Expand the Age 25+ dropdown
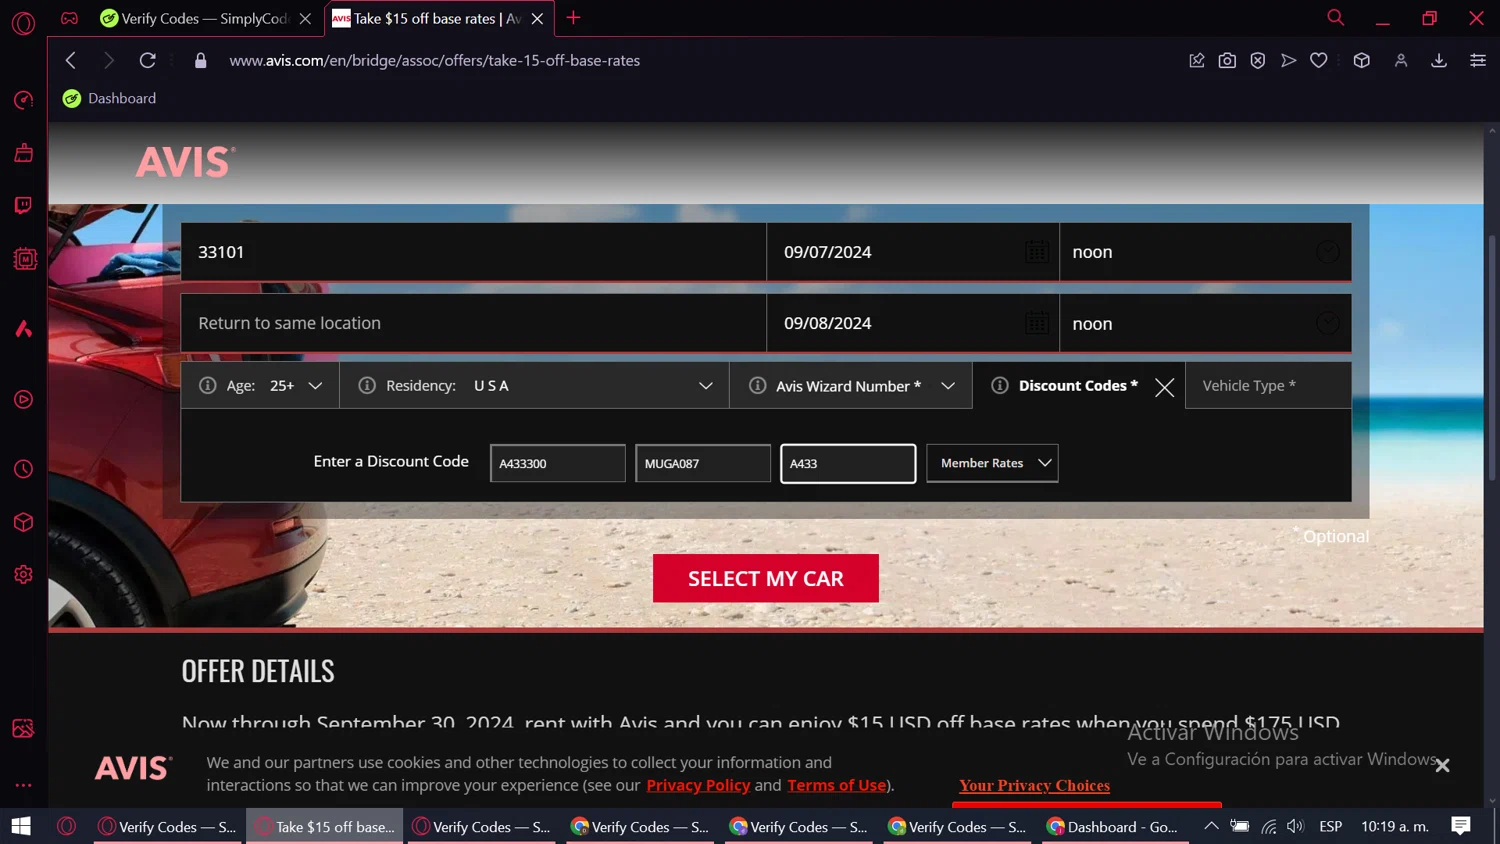1500x844 pixels. coord(315,385)
